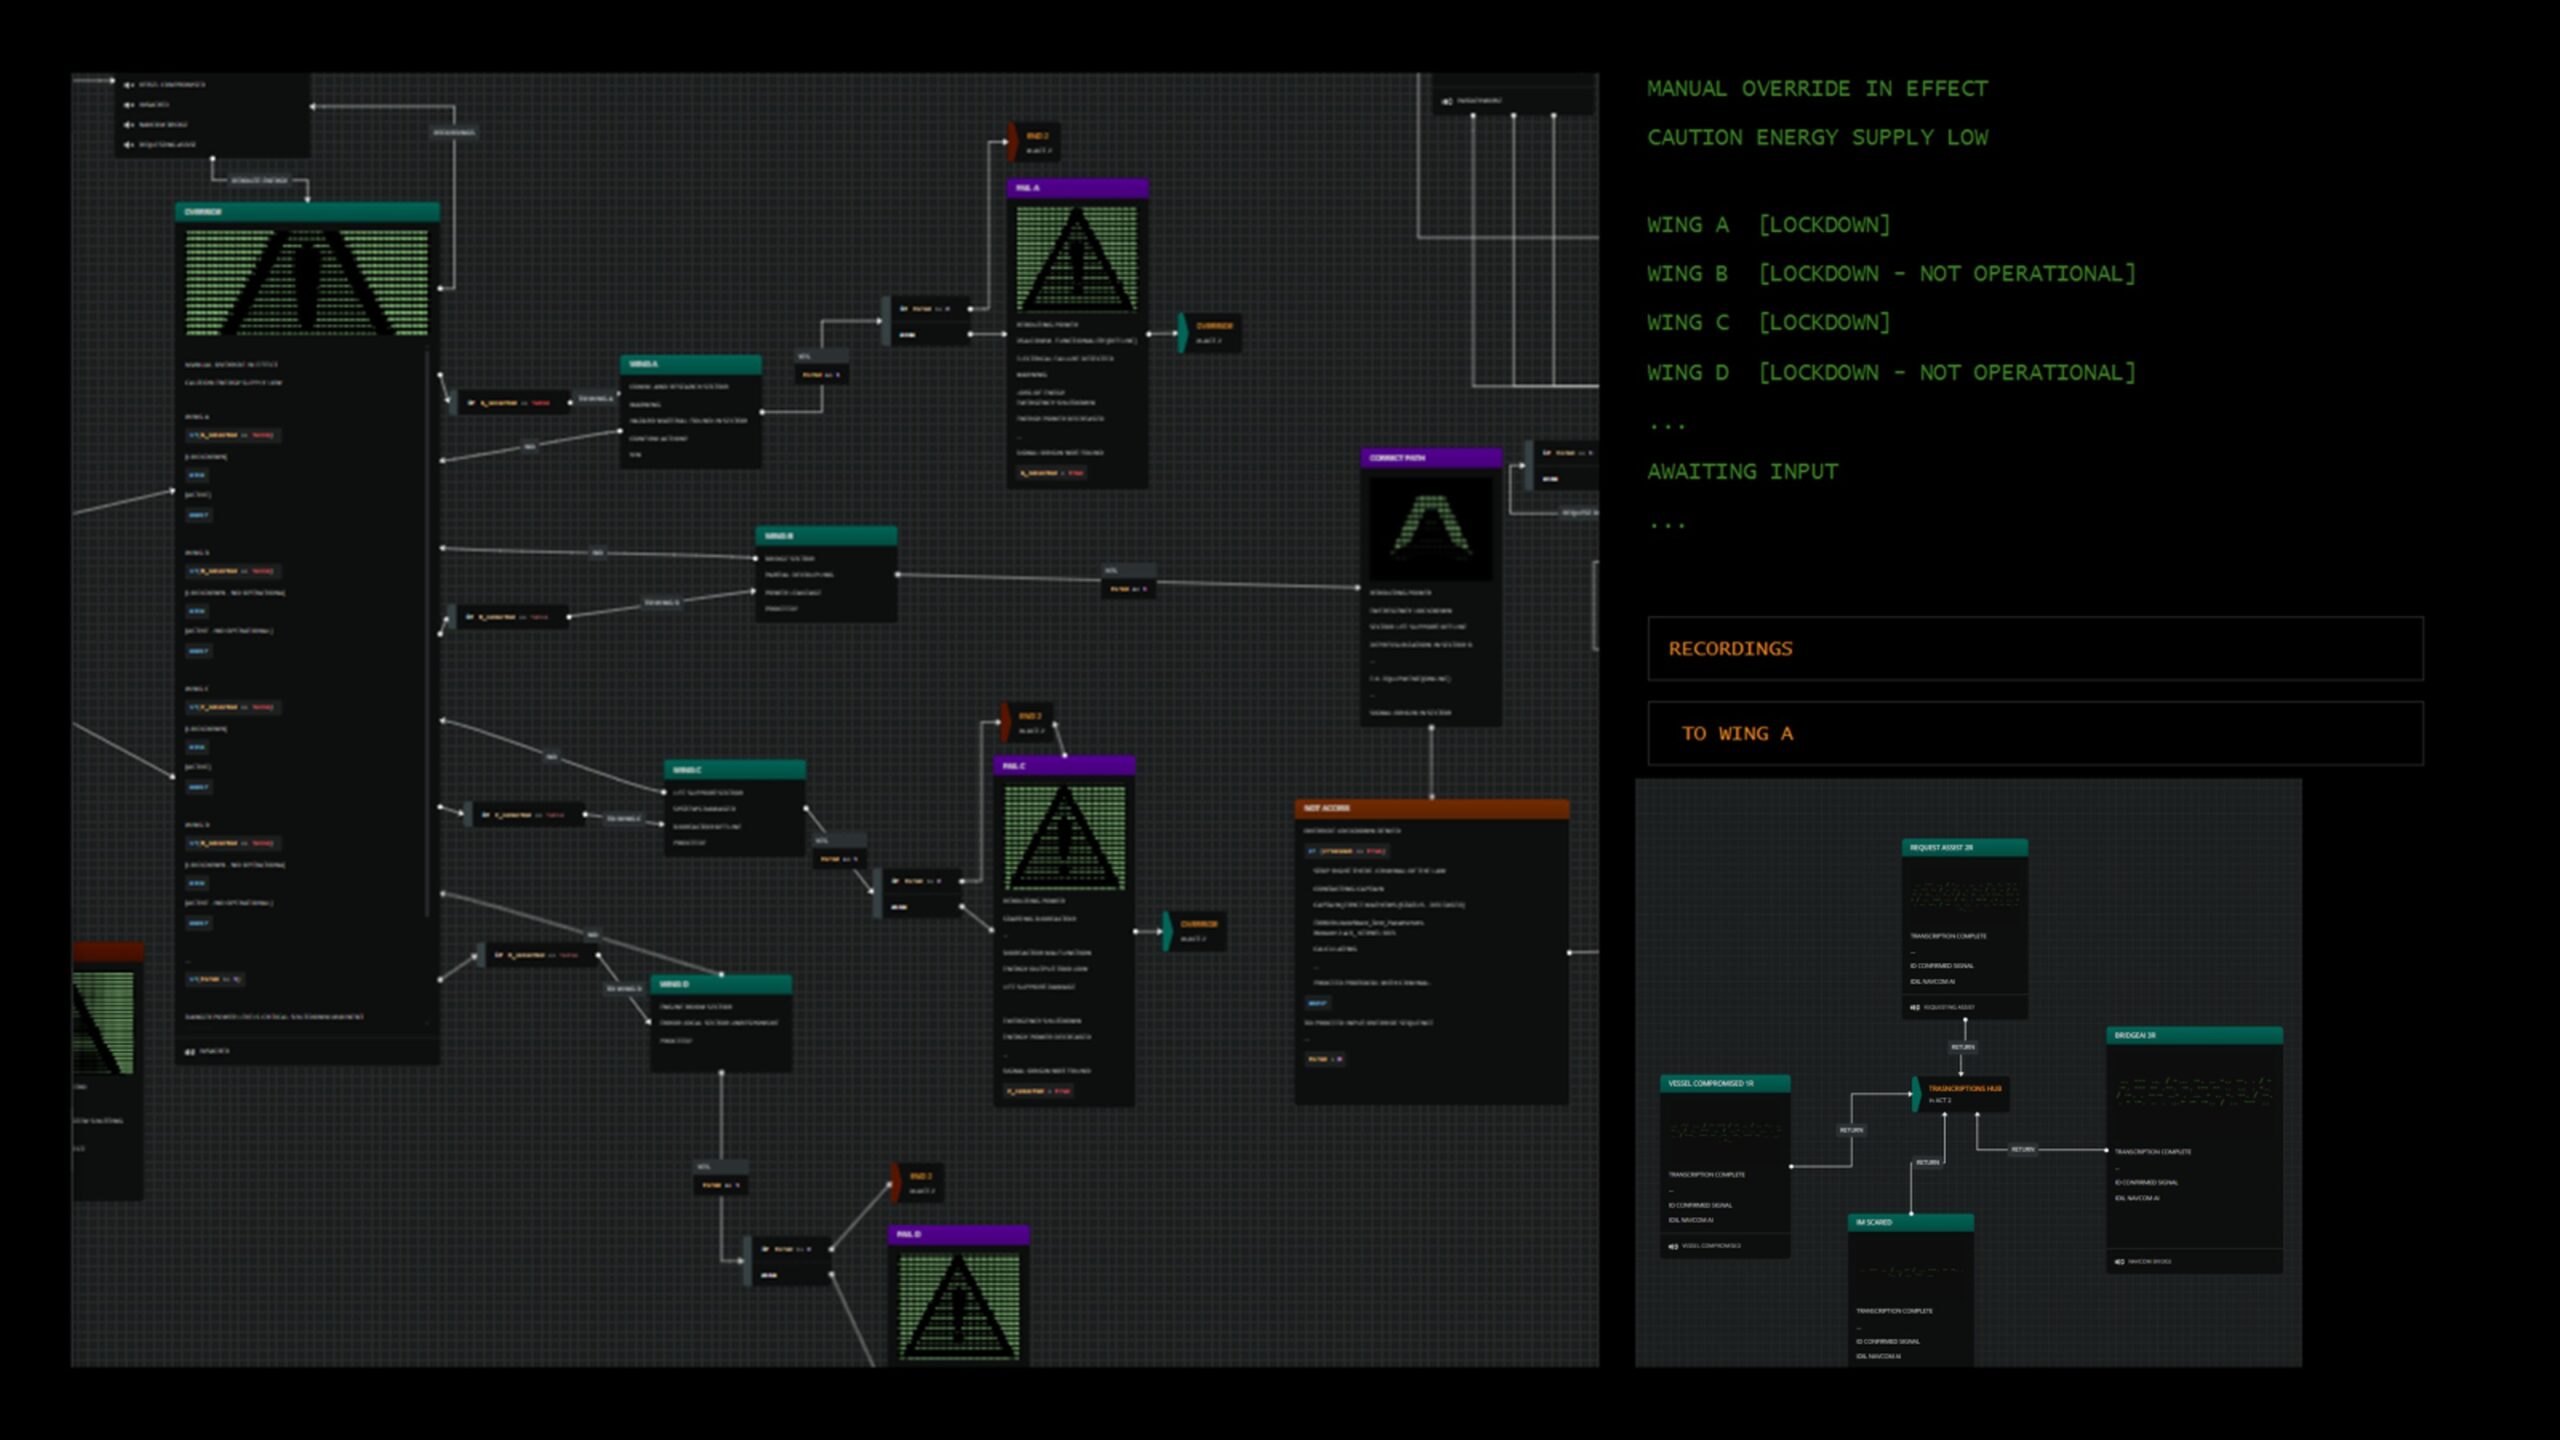The width and height of the screenshot is (2560, 1440).
Task: Select the WING A node header
Action: coord(690,364)
